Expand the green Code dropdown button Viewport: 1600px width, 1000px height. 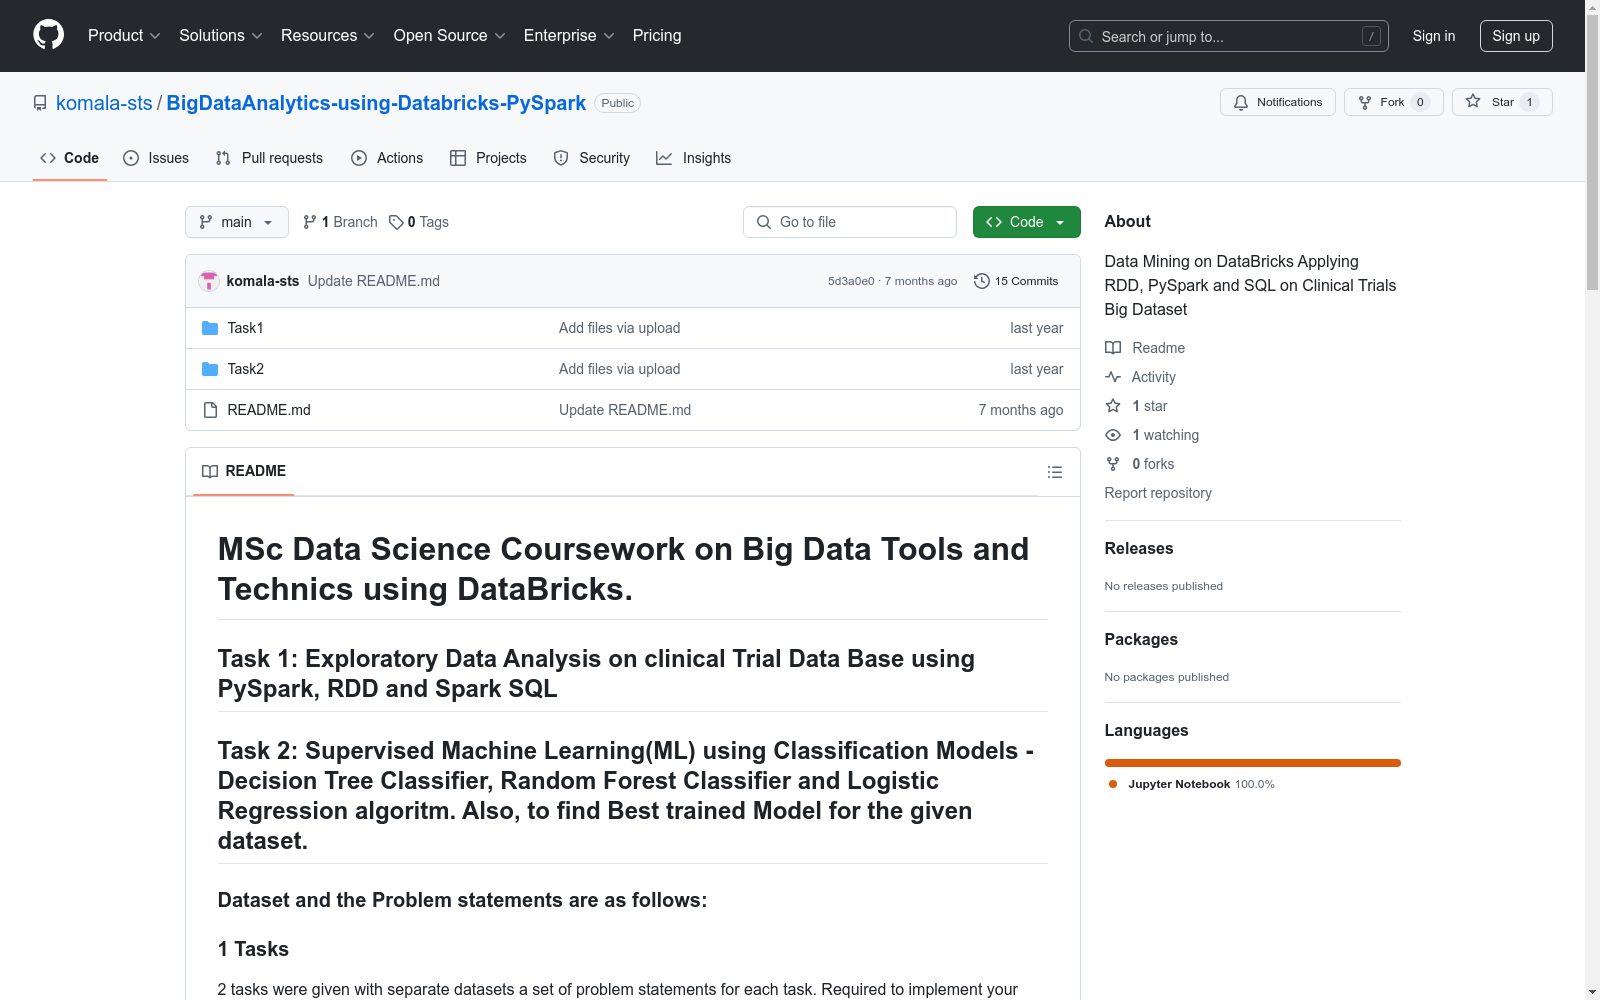[1026, 222]
